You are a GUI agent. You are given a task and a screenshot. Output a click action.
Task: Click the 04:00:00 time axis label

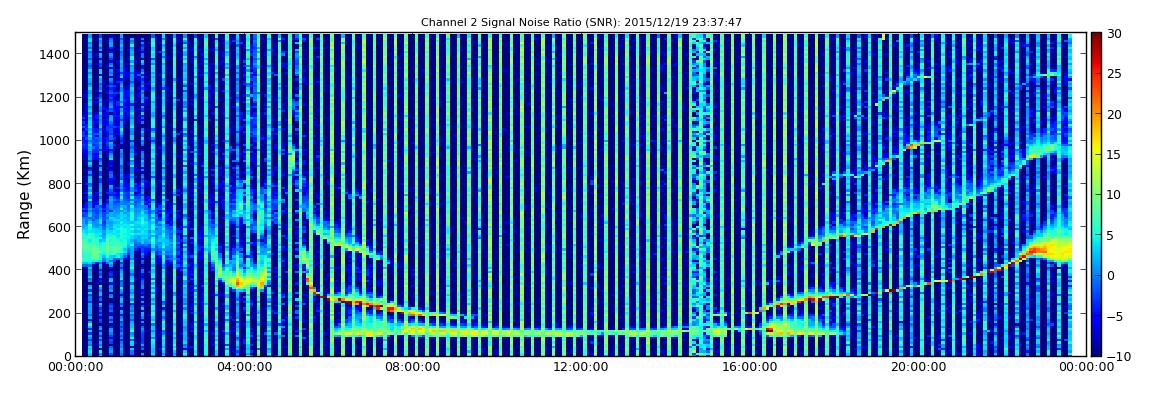coord(243,368)
